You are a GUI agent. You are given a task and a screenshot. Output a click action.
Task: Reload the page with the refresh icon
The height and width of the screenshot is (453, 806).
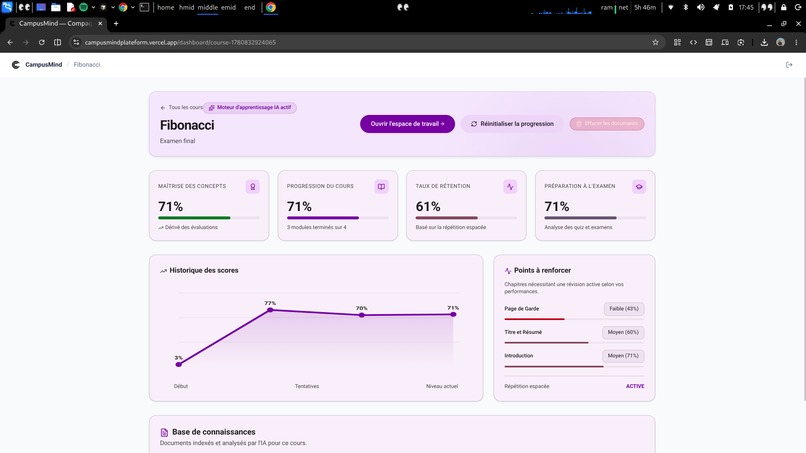pos(42,42)
